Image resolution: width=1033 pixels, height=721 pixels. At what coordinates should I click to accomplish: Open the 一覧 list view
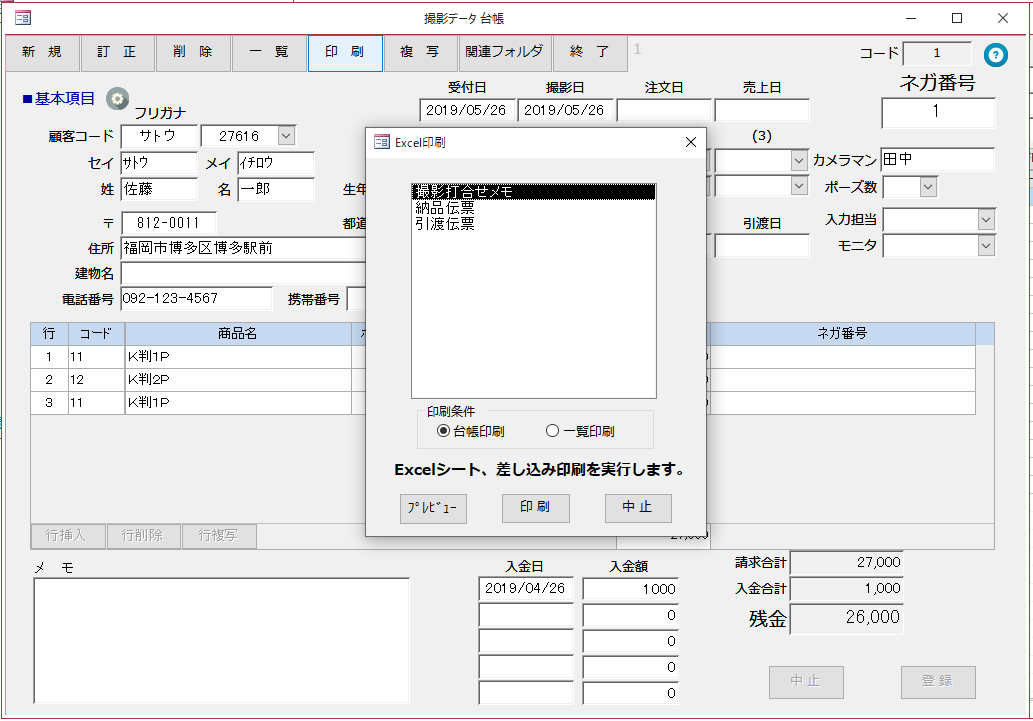(x=269, y=53)
